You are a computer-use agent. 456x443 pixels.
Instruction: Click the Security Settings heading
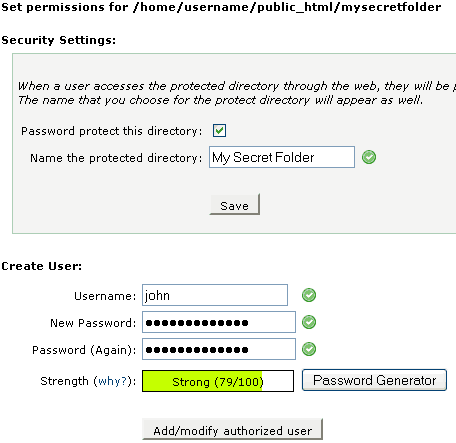pyautogui.click(x=59, y=40)
